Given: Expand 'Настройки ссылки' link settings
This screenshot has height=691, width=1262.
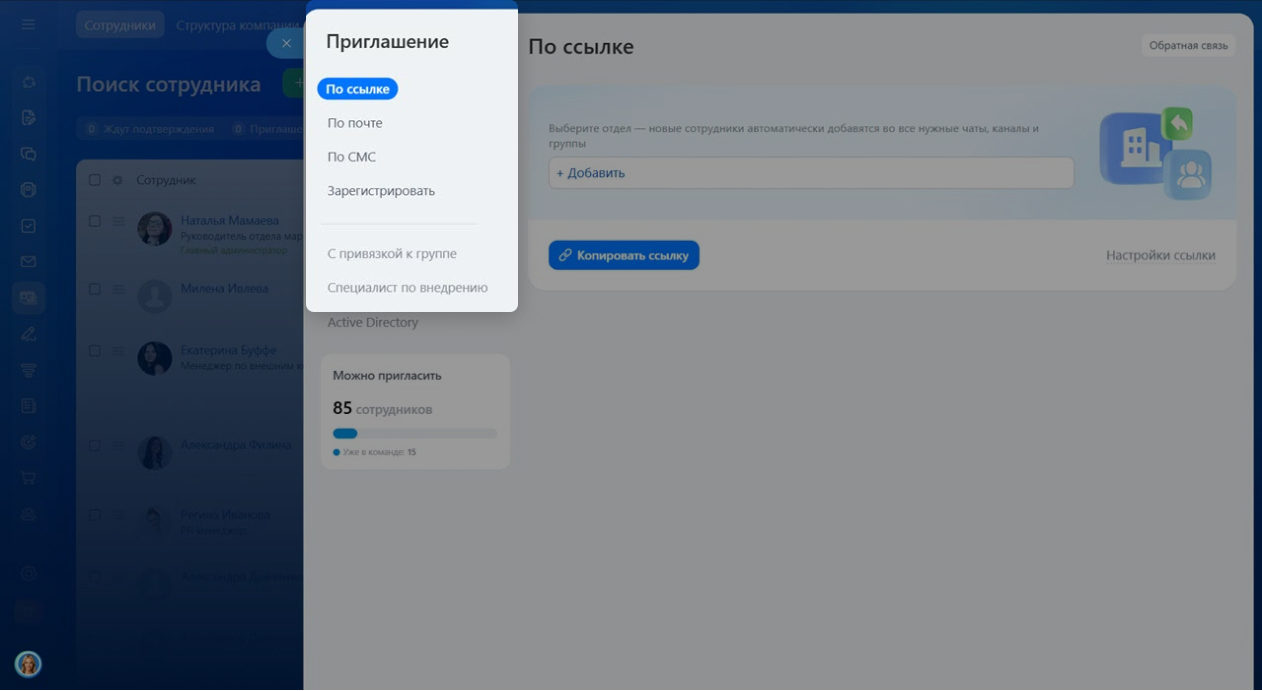Looking at the screenshot, I should pyautogui.click(x=1160, y=255).
